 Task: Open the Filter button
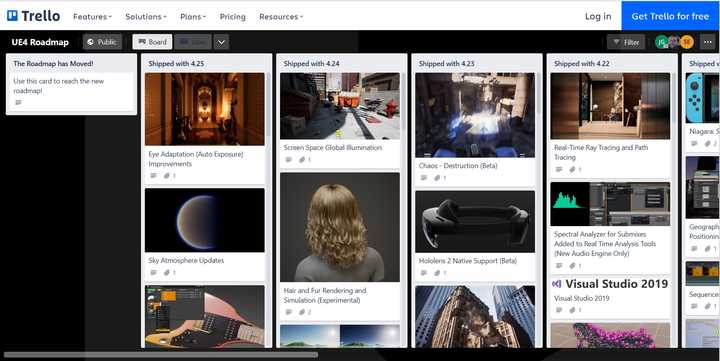point(626,42)
